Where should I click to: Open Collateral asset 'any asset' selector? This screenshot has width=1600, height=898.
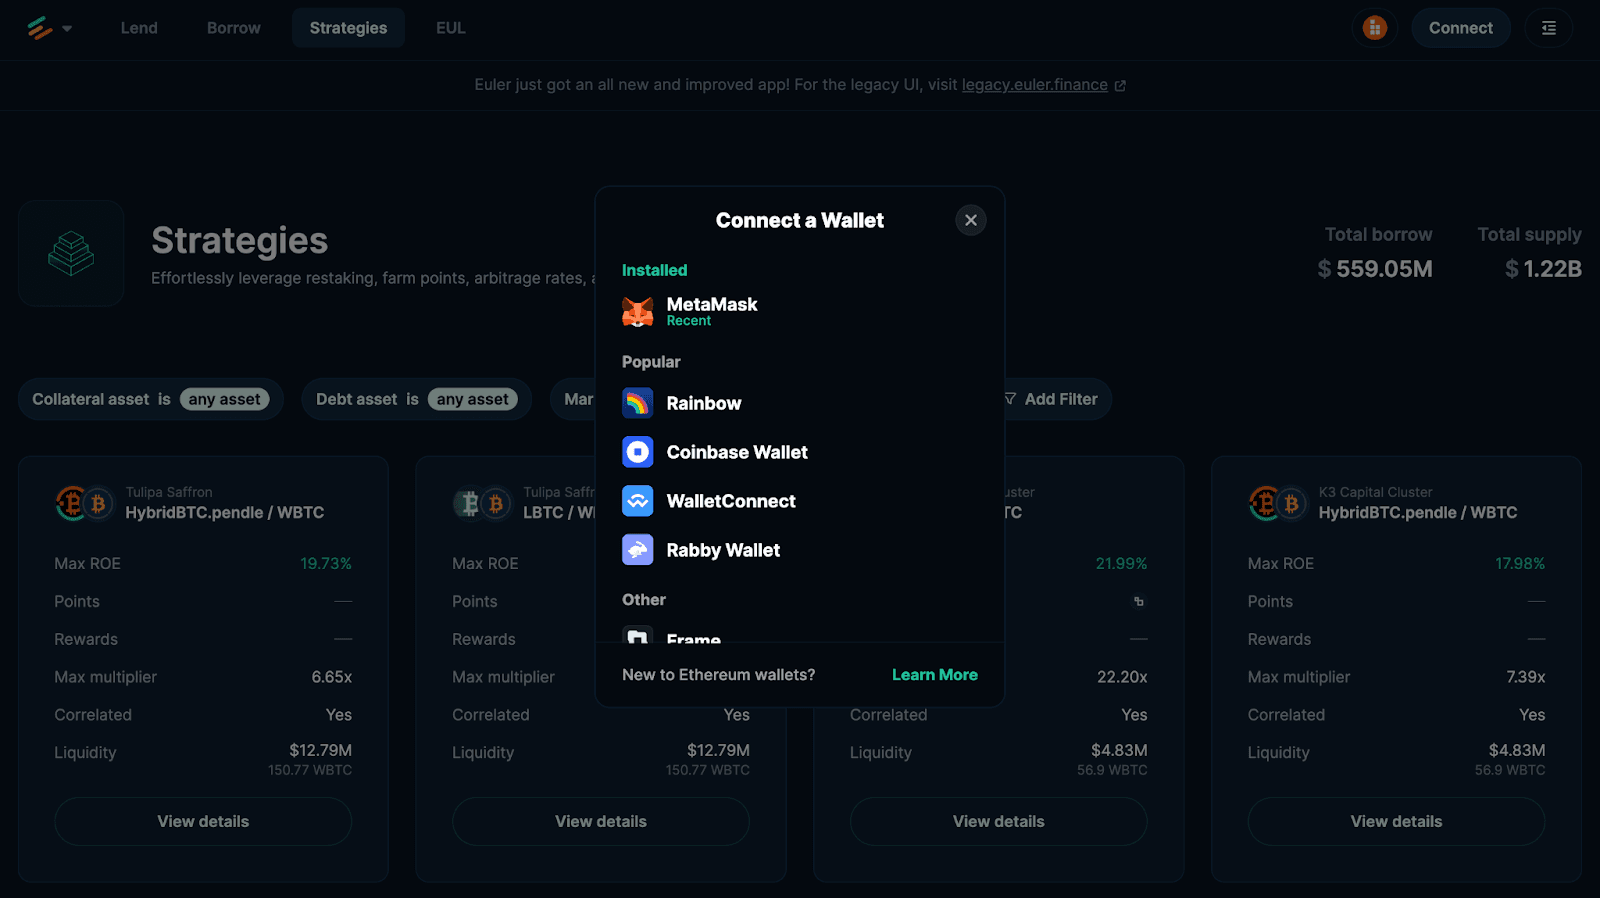tap(224, 399)
